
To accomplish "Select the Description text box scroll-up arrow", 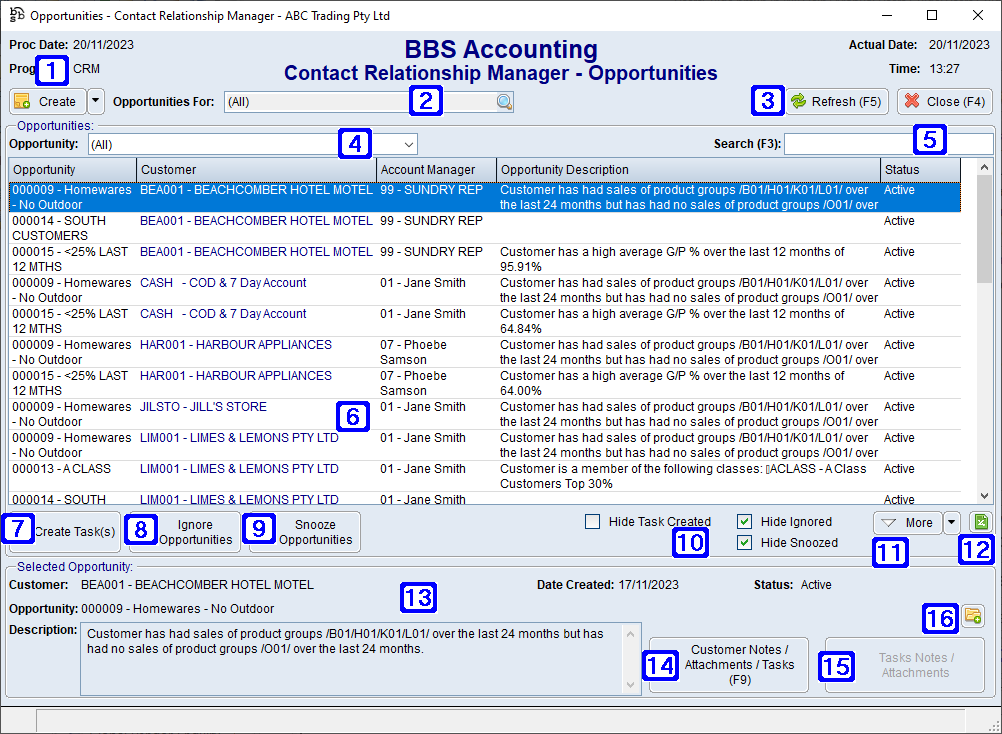I will coord(628,634).
